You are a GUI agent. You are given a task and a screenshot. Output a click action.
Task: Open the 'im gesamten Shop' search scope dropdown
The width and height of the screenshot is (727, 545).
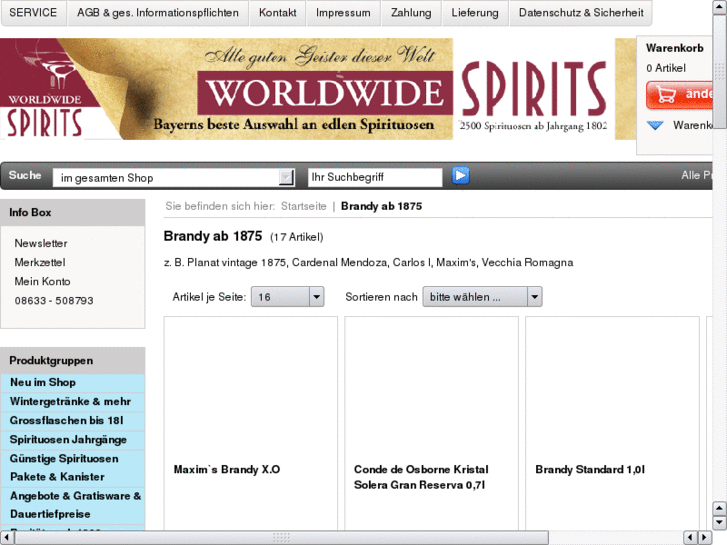coord(173,178)
